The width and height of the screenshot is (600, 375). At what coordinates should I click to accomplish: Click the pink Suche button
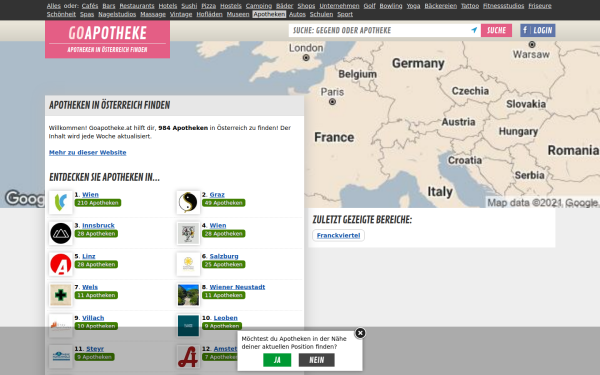tap(496, 30)
